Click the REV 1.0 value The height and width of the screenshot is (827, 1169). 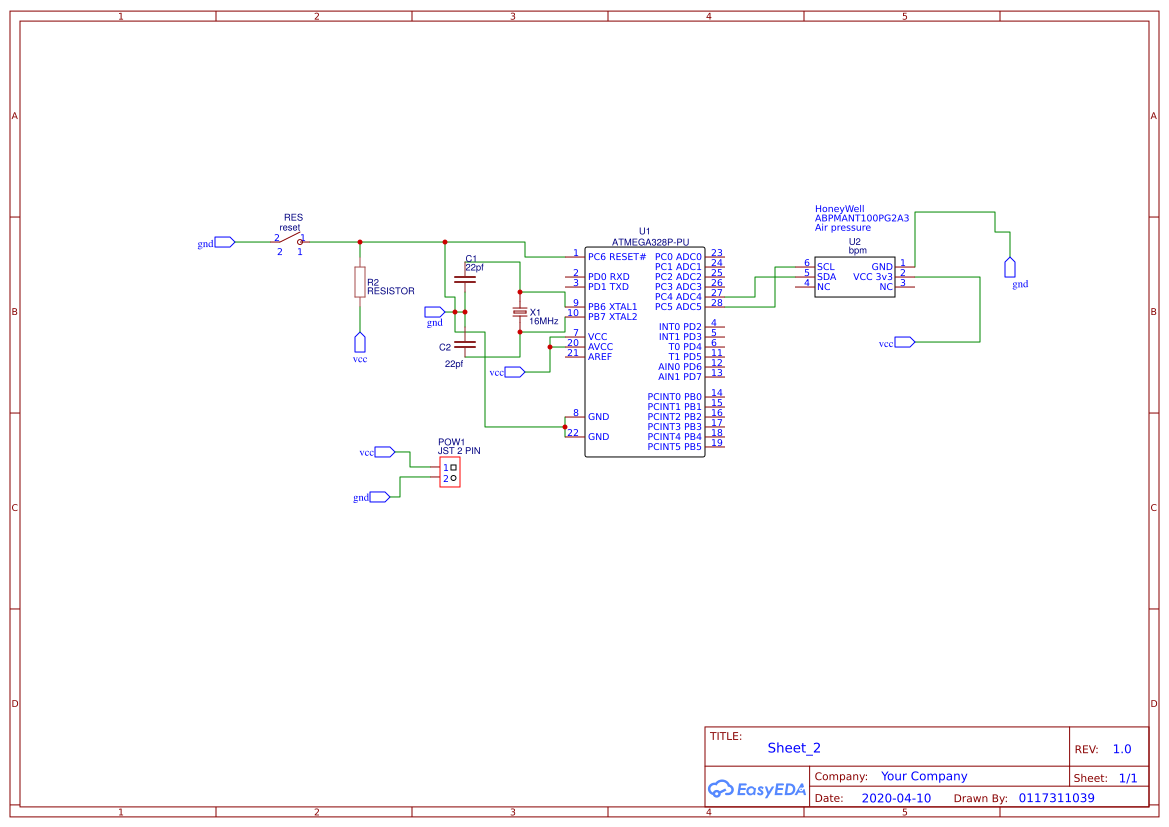coord(1121,748)
